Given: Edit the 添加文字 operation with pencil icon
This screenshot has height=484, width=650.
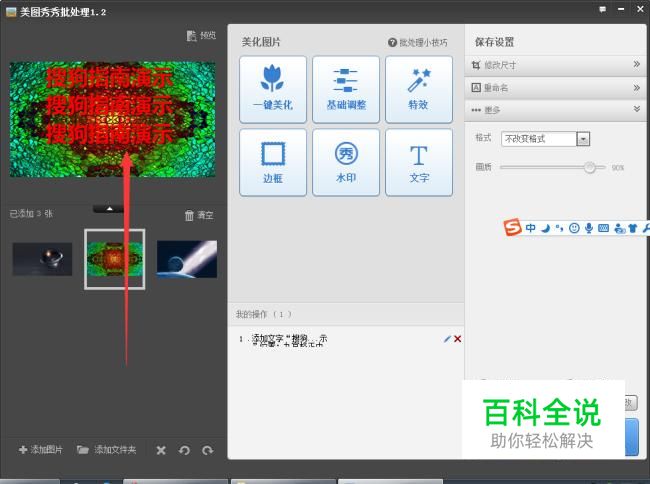Looking at the screenshot, I should click(x=447, y=339).
